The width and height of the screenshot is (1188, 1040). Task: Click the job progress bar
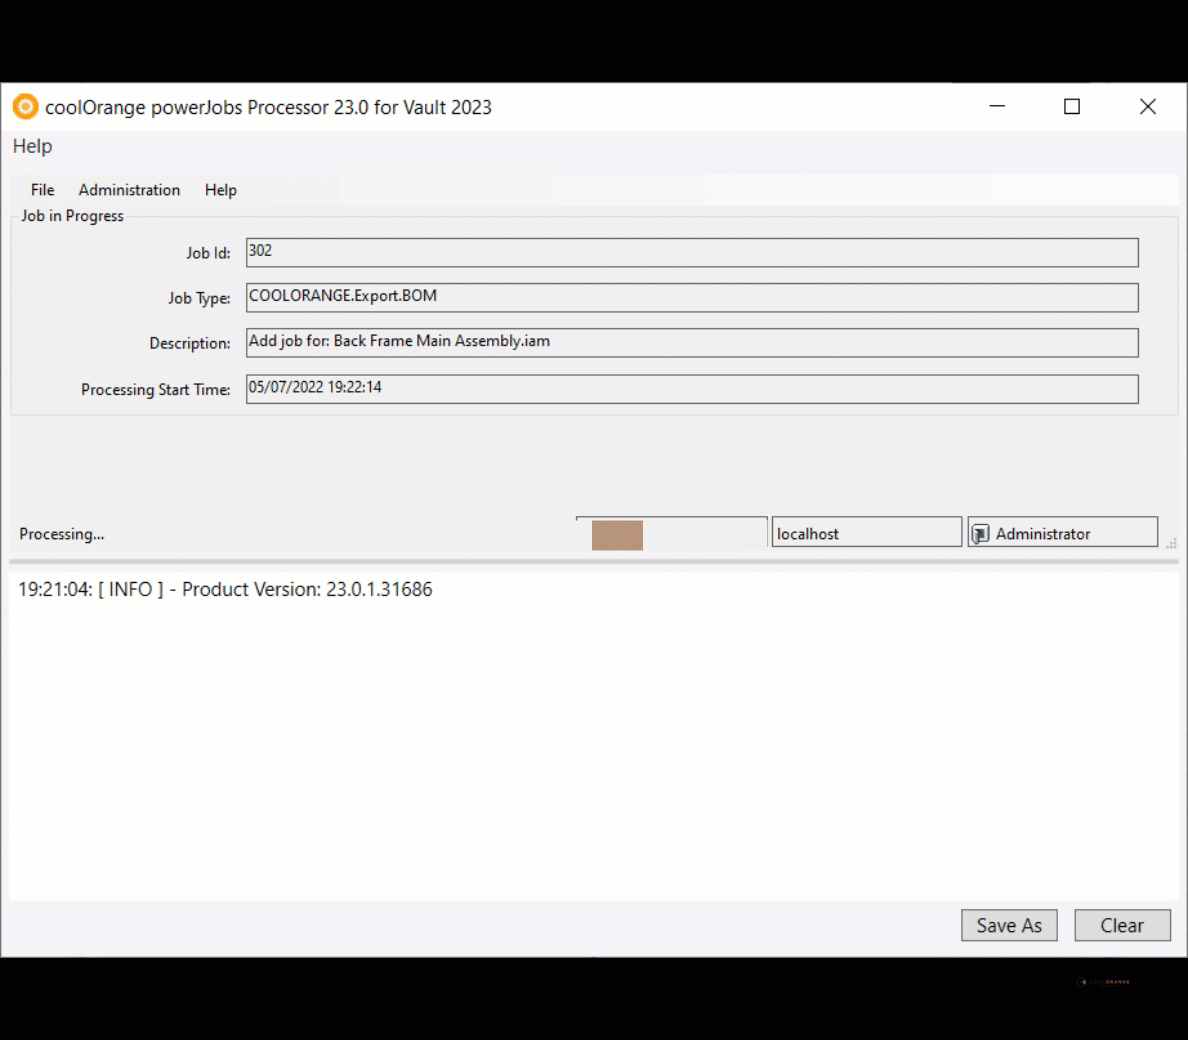coord(671,531)
